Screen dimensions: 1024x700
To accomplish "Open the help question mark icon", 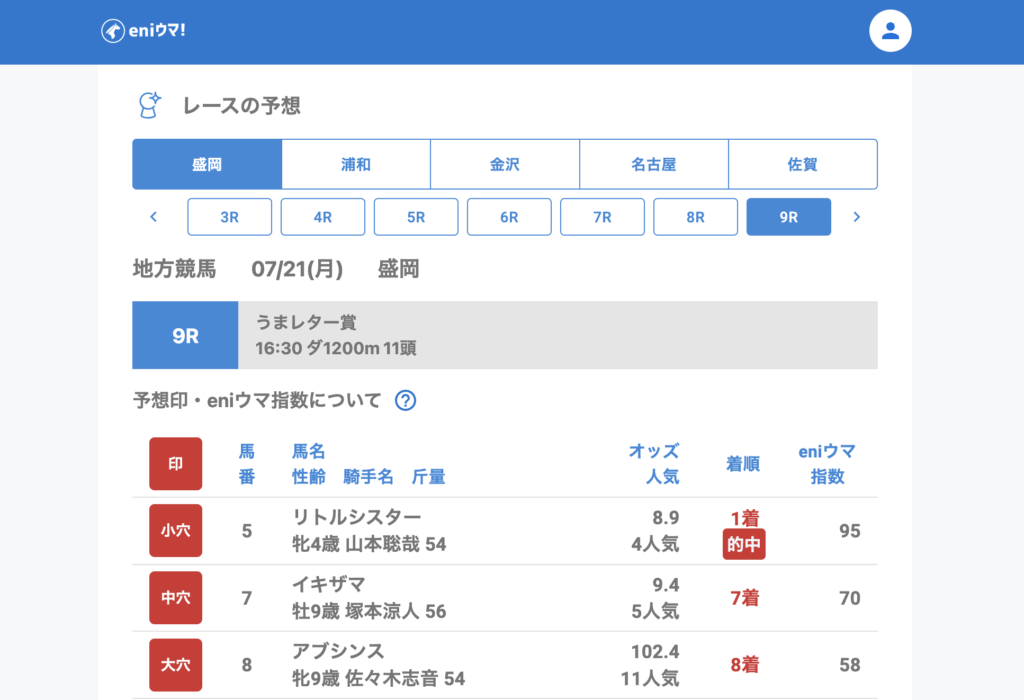I will 405,401.
